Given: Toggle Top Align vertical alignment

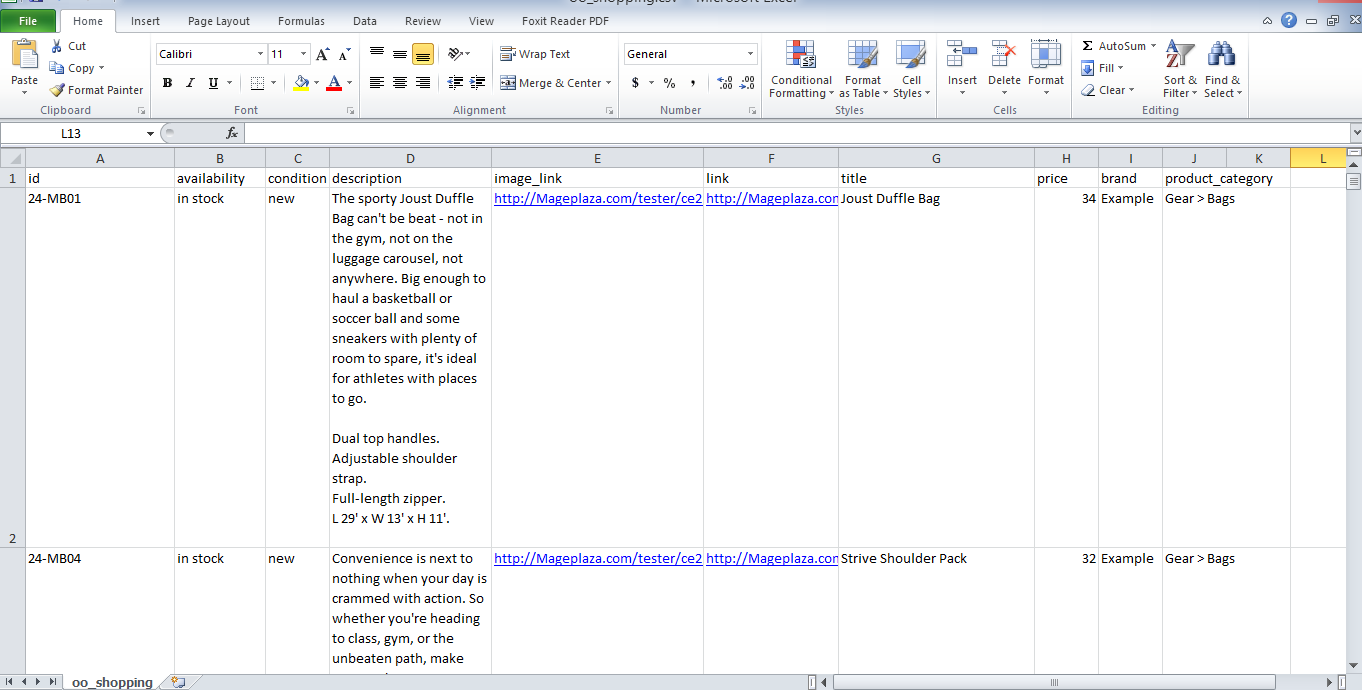Looking at the screenshot, I should tap(377, 54).
